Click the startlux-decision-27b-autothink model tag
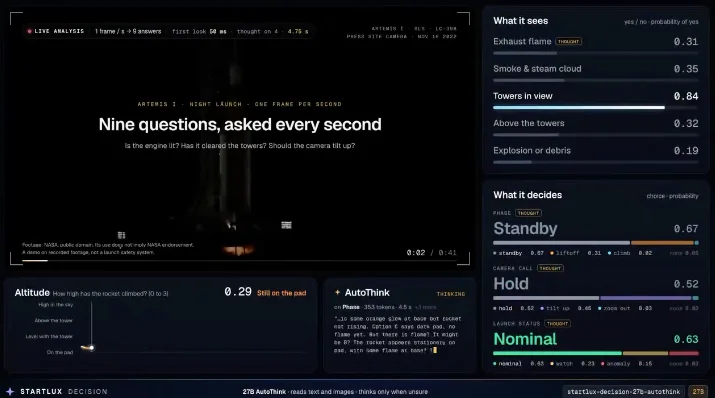The height and width of the screenshot is (398, 715). tap(623, 392)
